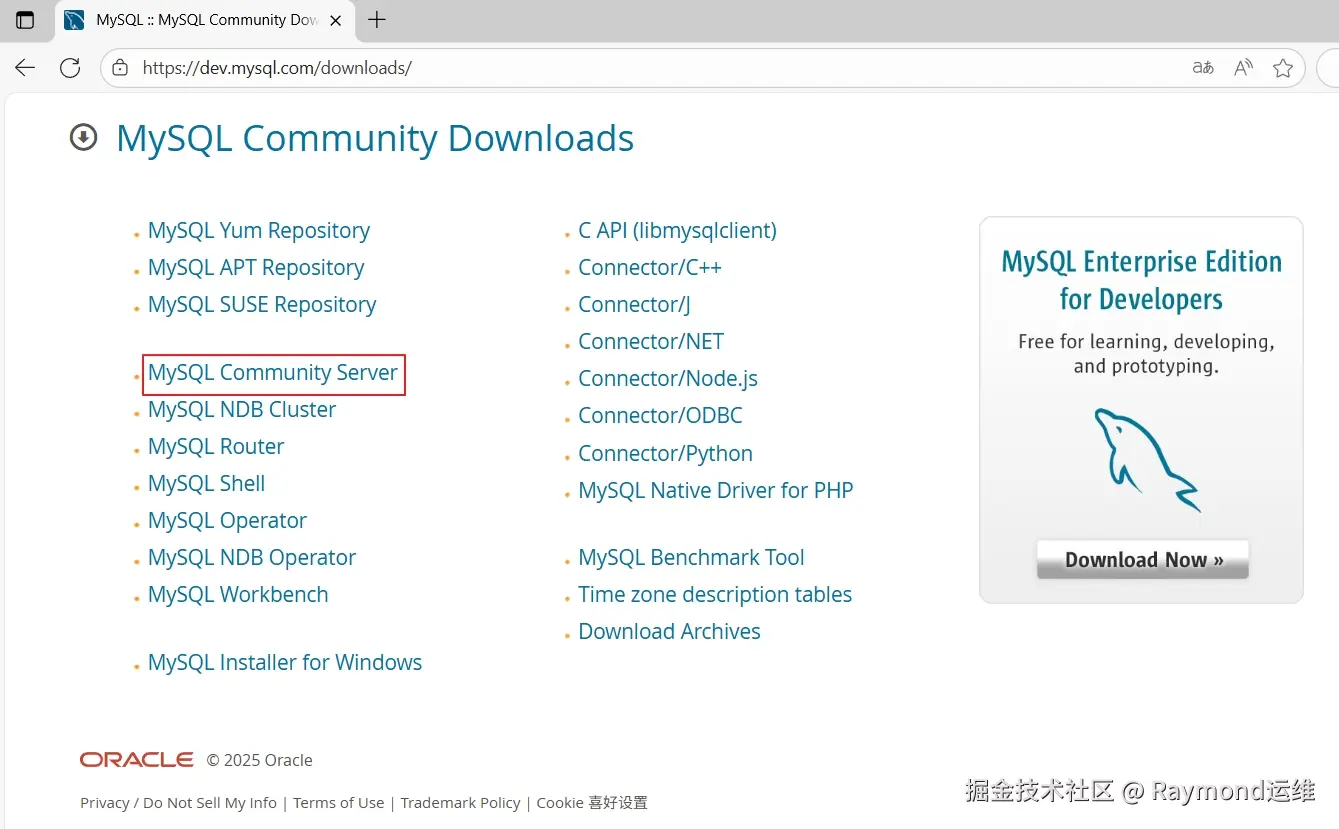Open the Connector/C++ link
1339x829 pixels.
[650, 267]
